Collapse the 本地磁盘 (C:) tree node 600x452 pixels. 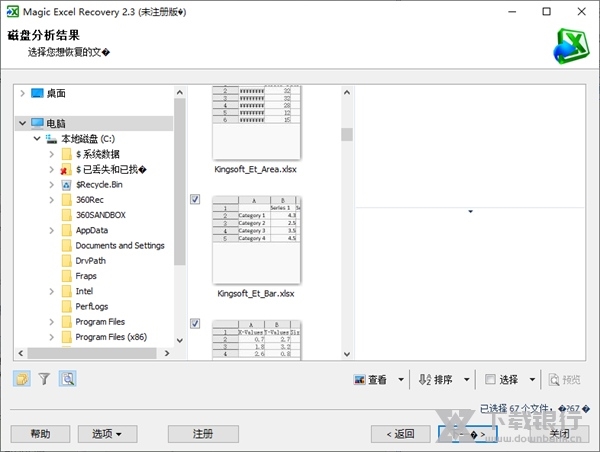(37, 139)
